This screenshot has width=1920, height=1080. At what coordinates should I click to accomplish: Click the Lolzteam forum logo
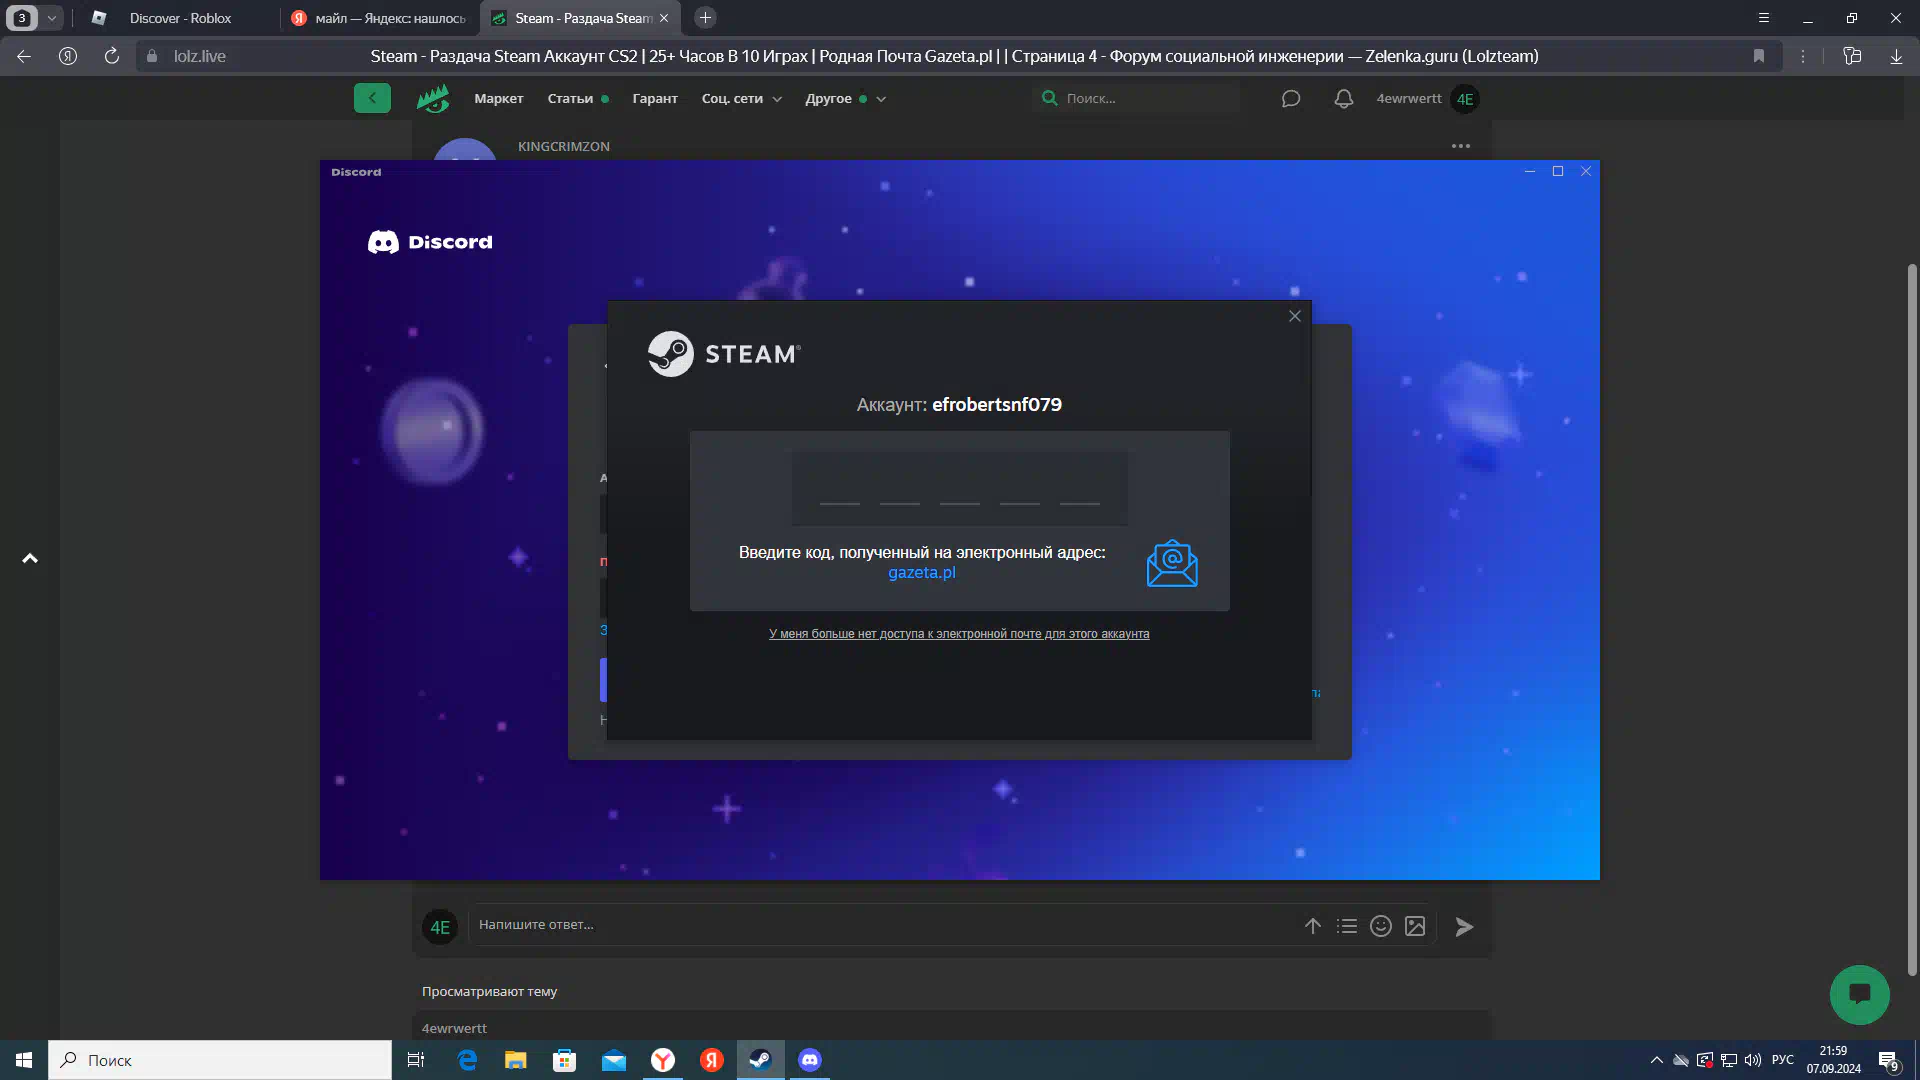[433, 98]
